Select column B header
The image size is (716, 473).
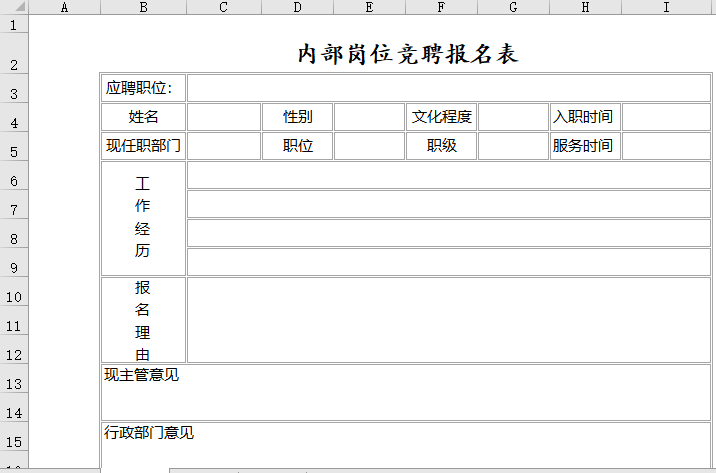(x=143, y=7)
